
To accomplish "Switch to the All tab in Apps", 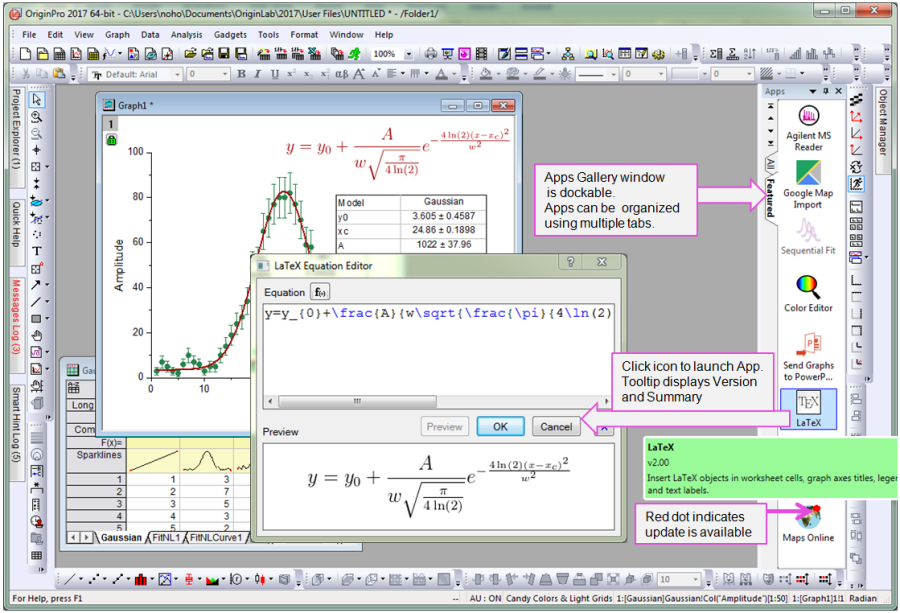I will [x=770, y=164].
